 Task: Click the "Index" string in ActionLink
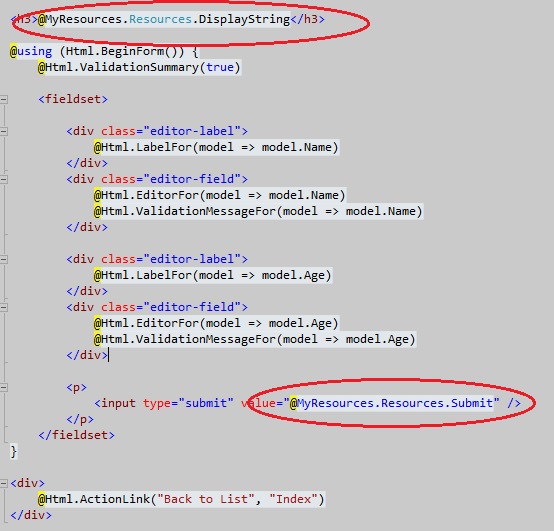293,499
